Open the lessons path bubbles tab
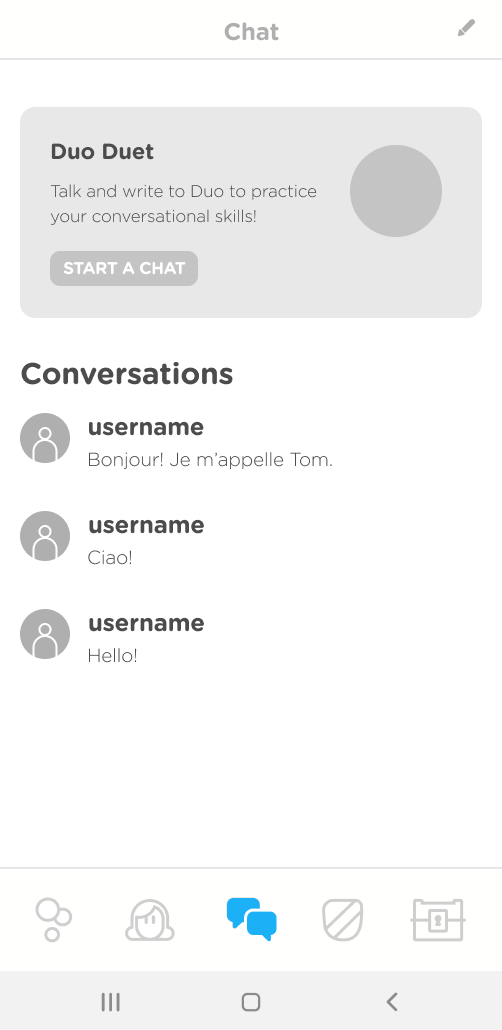 [53, 919]
